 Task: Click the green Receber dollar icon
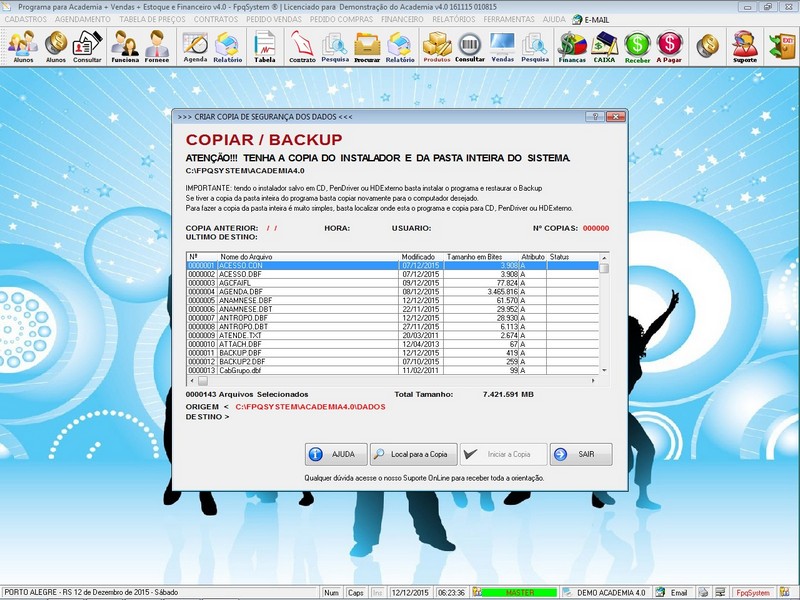click(637, 46)
